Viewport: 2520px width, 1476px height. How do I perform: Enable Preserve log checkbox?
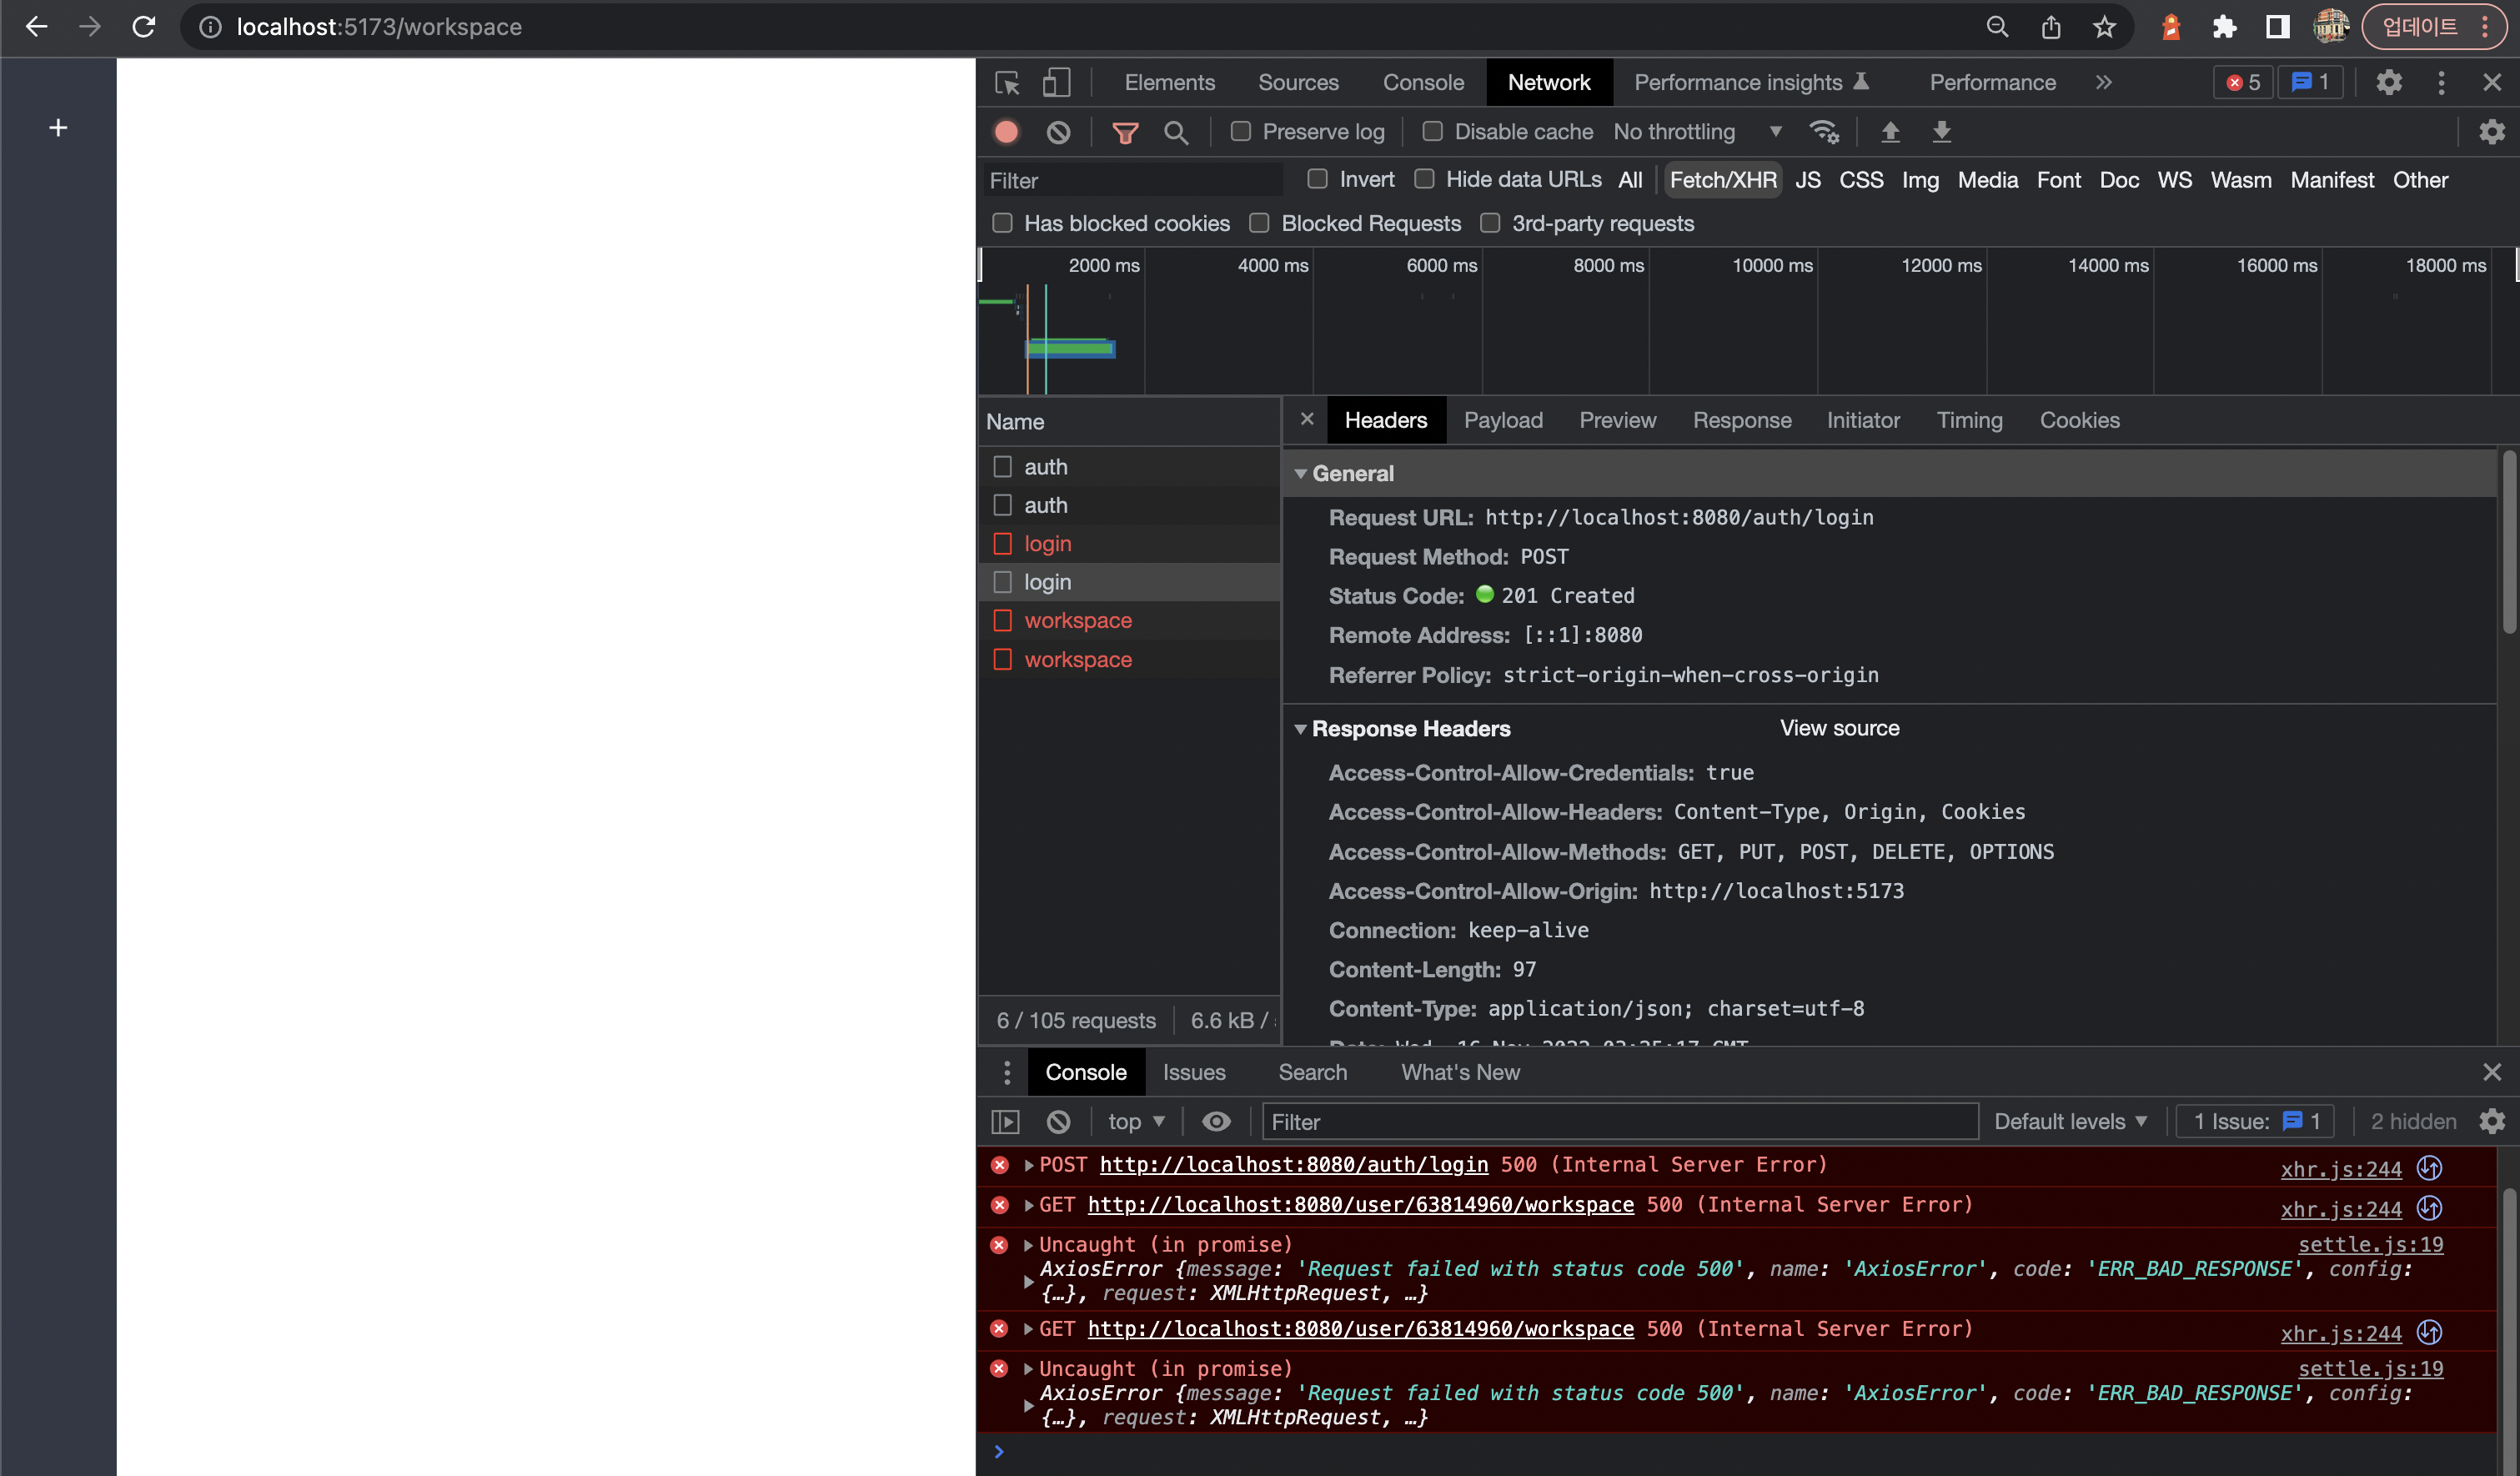pyautogui.click(x=1240, y=131)
